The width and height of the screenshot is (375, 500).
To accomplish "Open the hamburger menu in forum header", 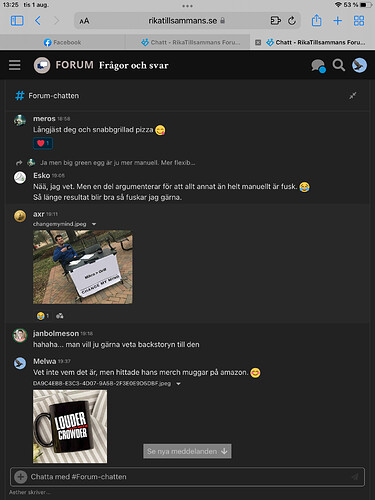I will click(15, 65).
